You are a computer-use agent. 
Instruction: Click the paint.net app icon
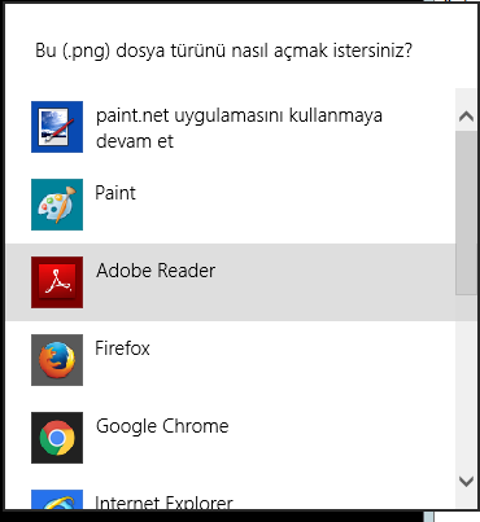57,127
